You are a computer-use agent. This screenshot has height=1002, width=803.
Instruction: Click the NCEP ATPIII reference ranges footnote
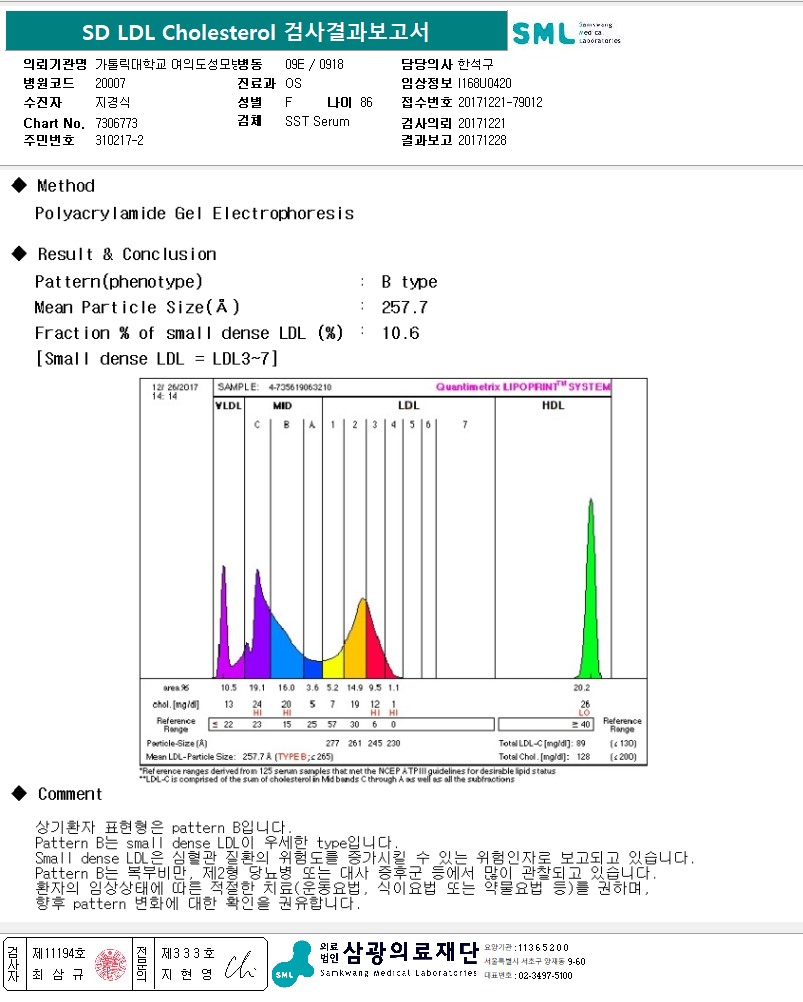348,771
